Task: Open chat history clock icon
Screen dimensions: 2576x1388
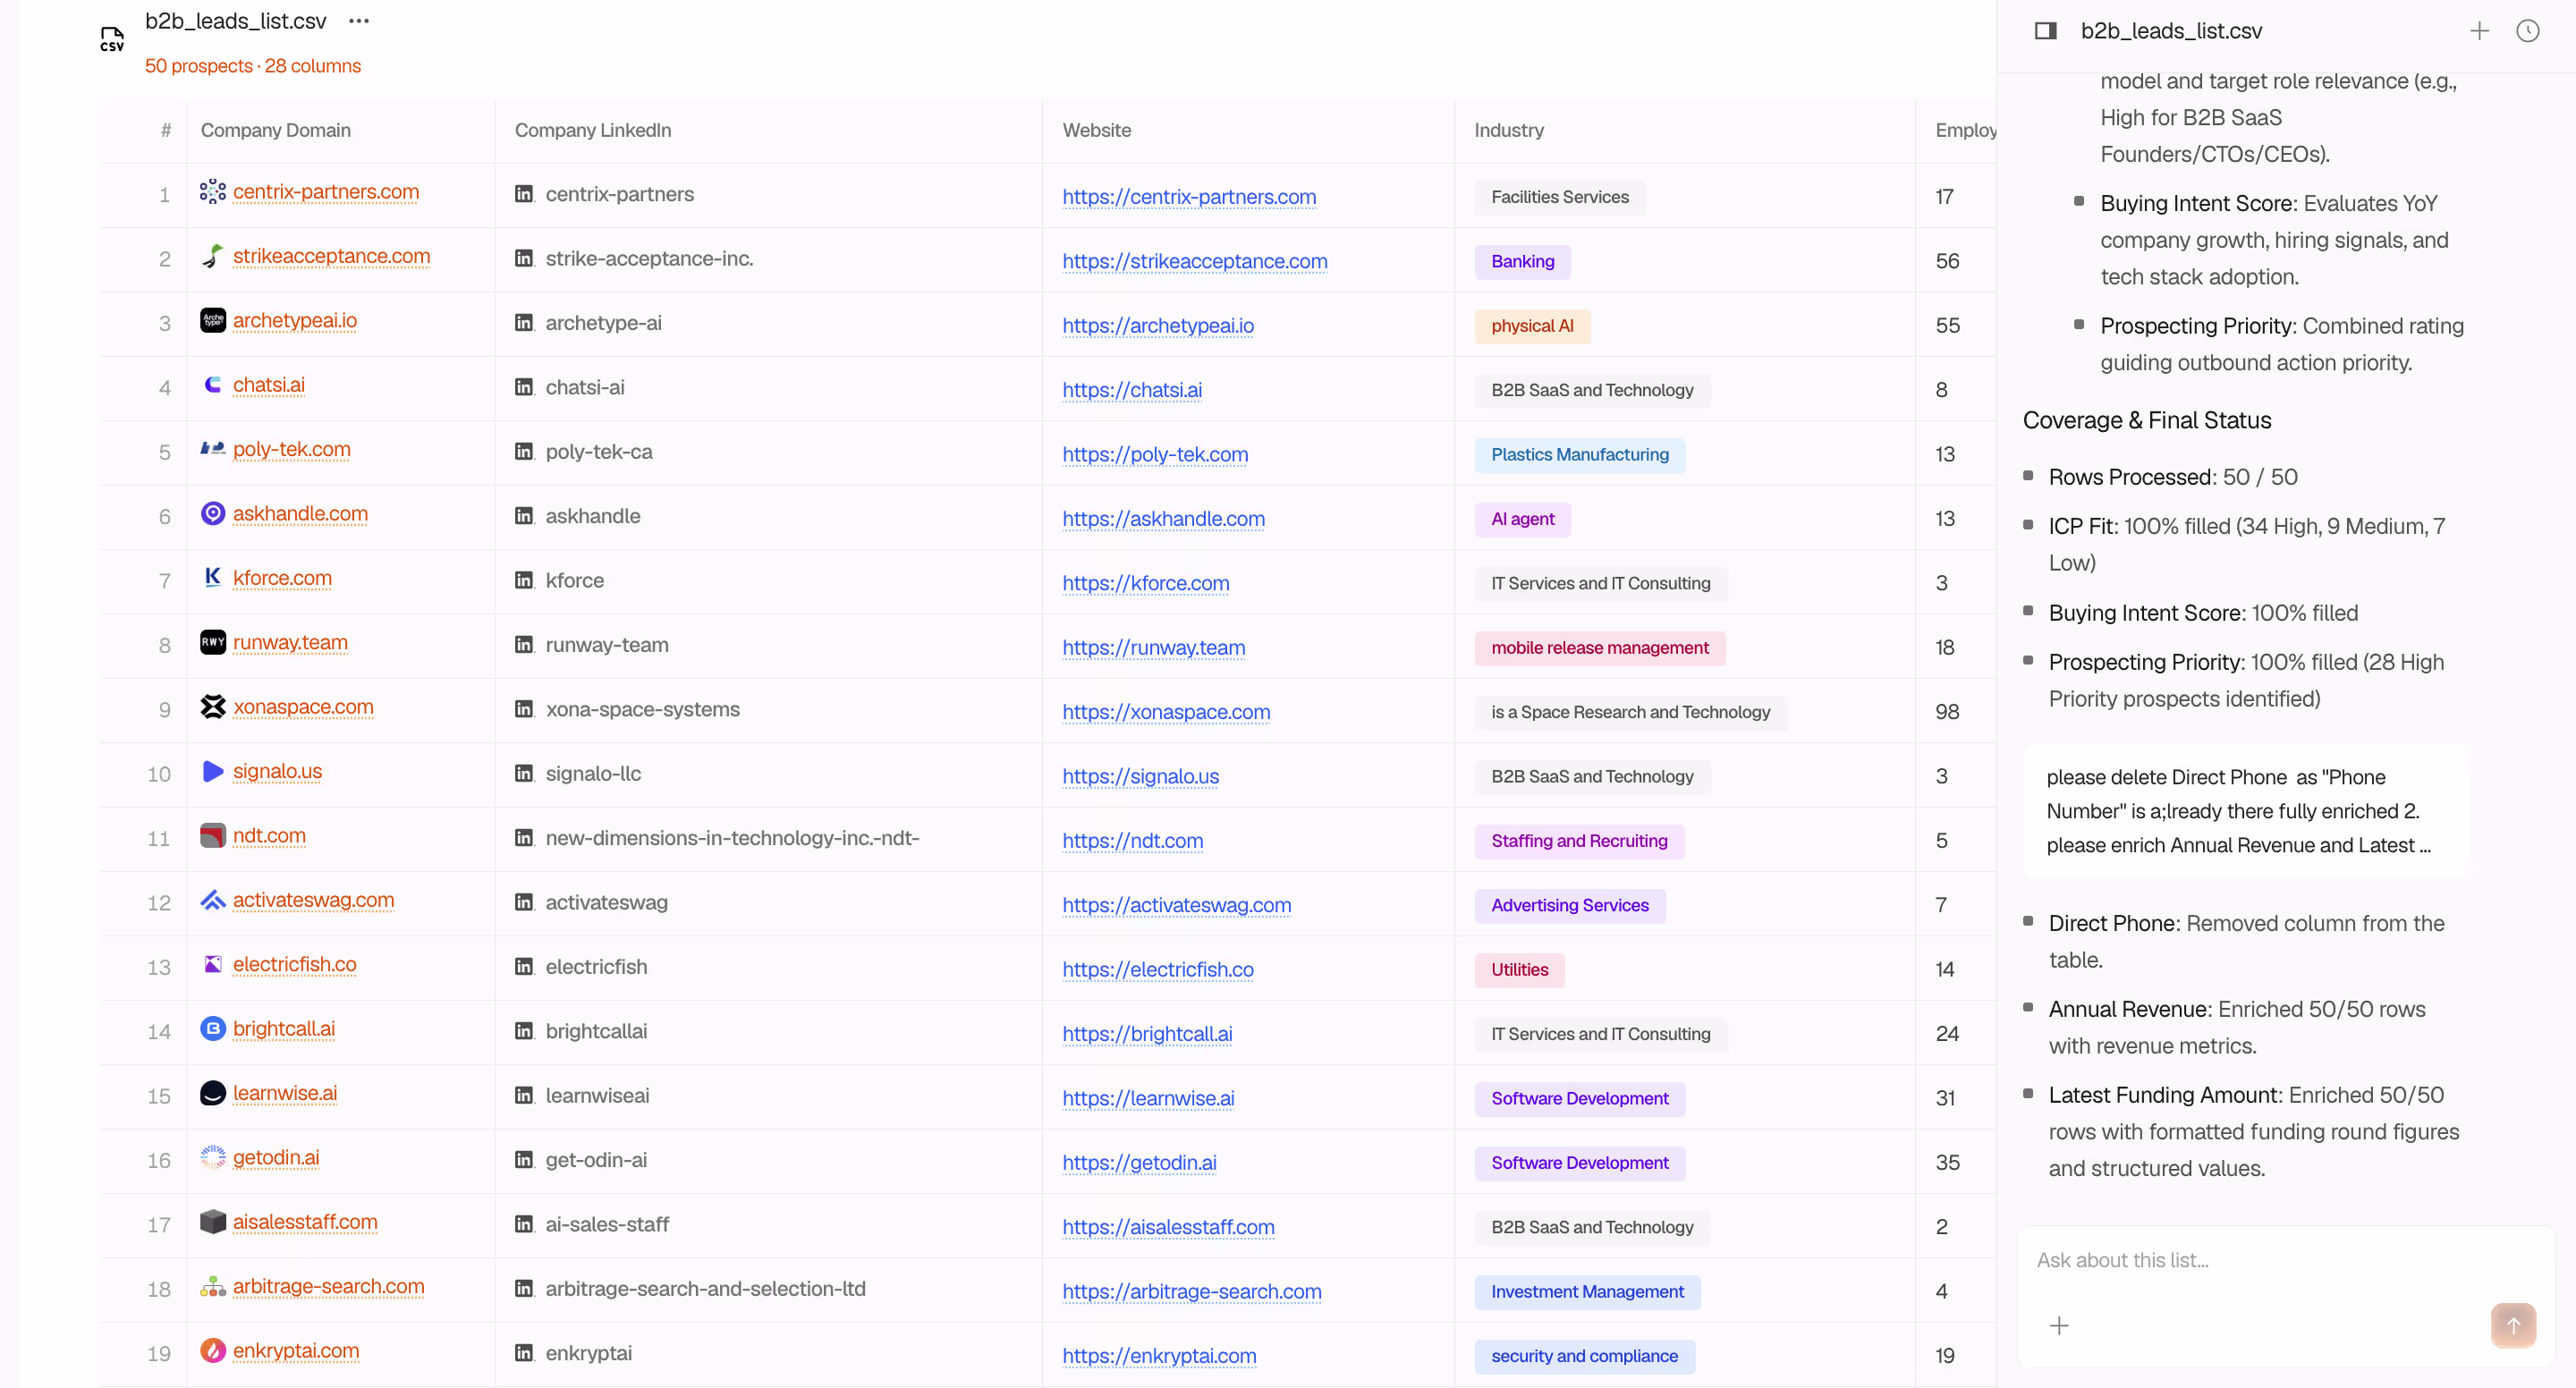Action: 2527,31
